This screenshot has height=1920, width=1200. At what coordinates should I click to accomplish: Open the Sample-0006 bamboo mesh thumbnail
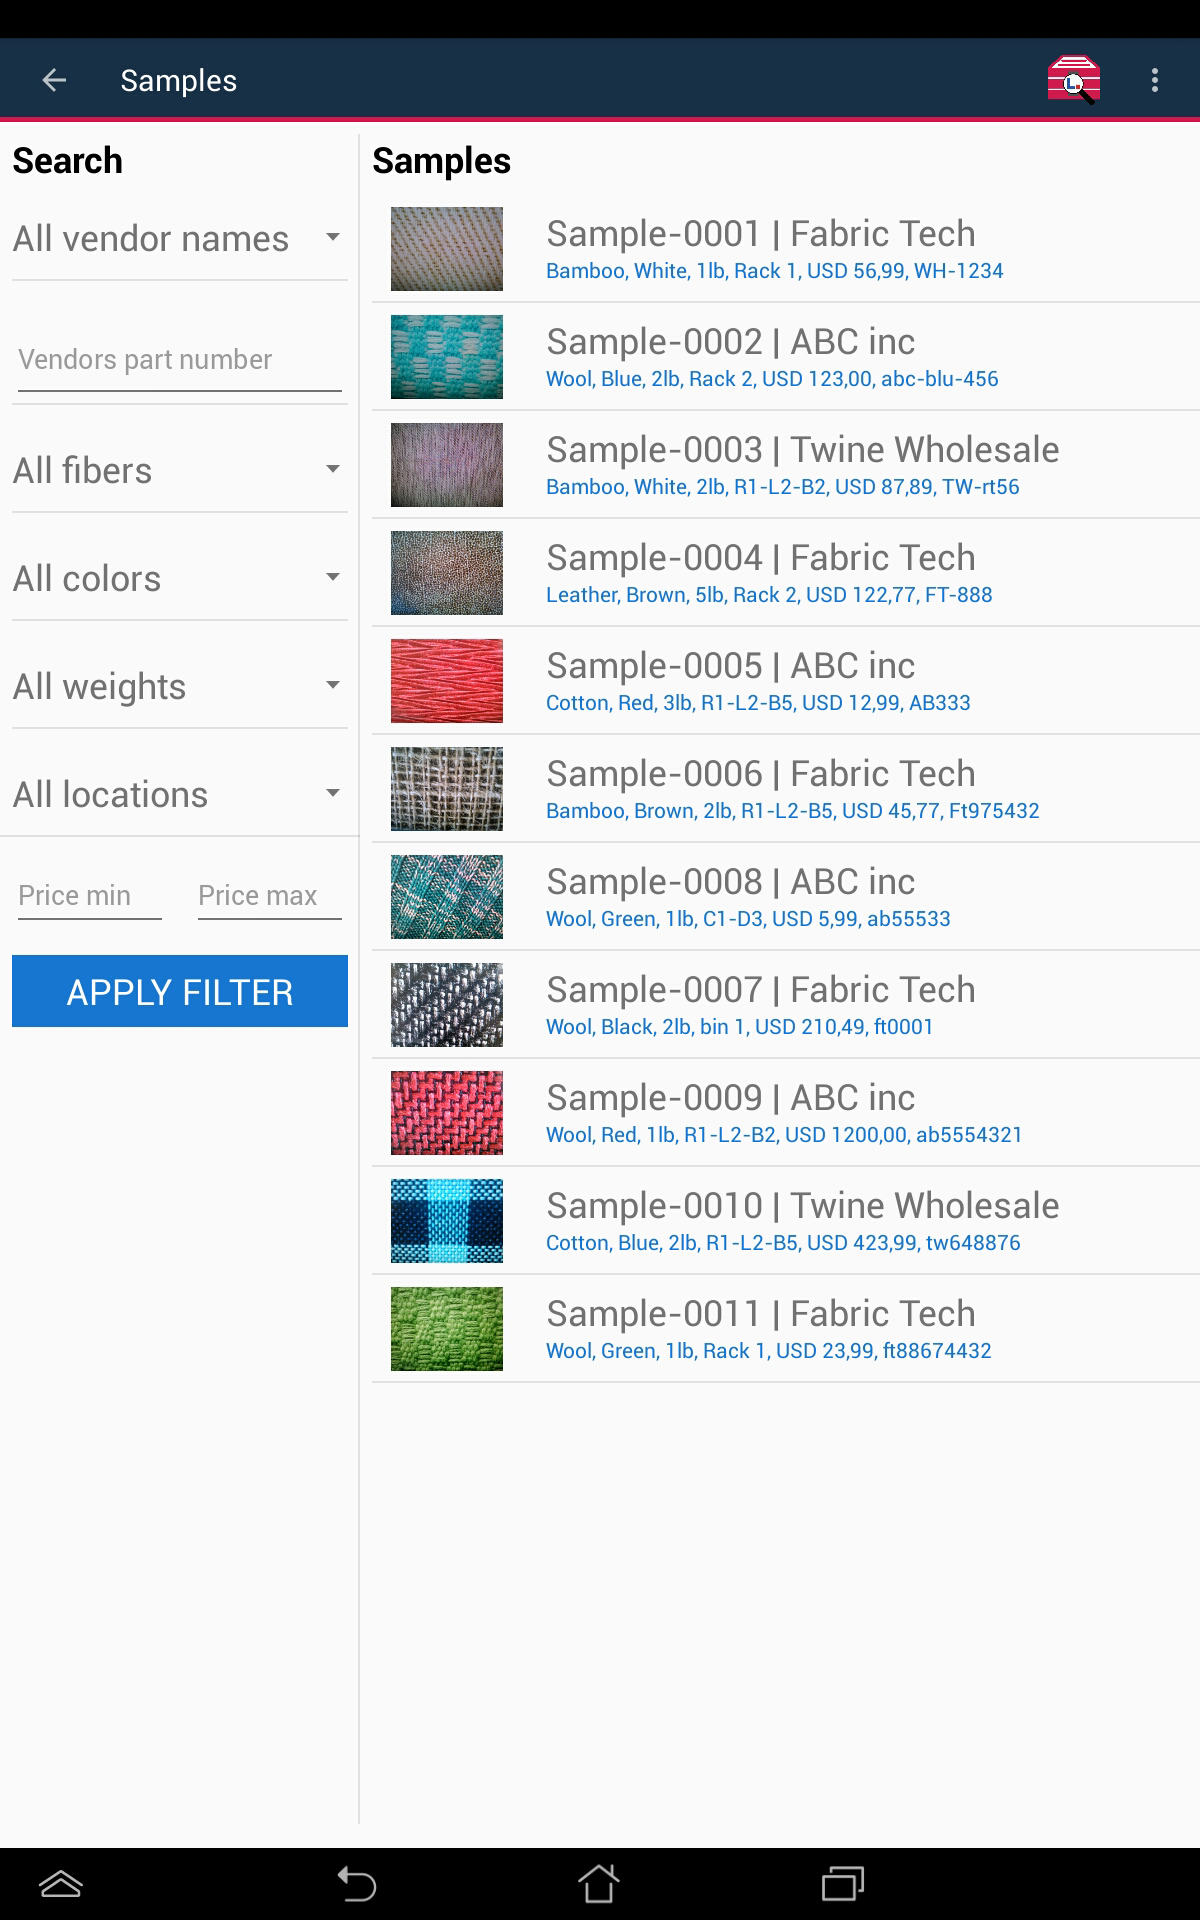point(447,789)
